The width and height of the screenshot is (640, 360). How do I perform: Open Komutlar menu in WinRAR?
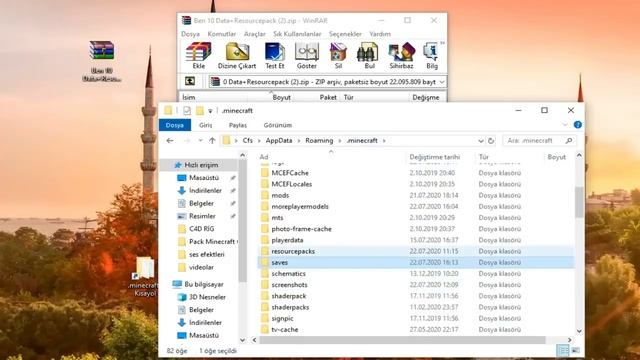(222, 34)
